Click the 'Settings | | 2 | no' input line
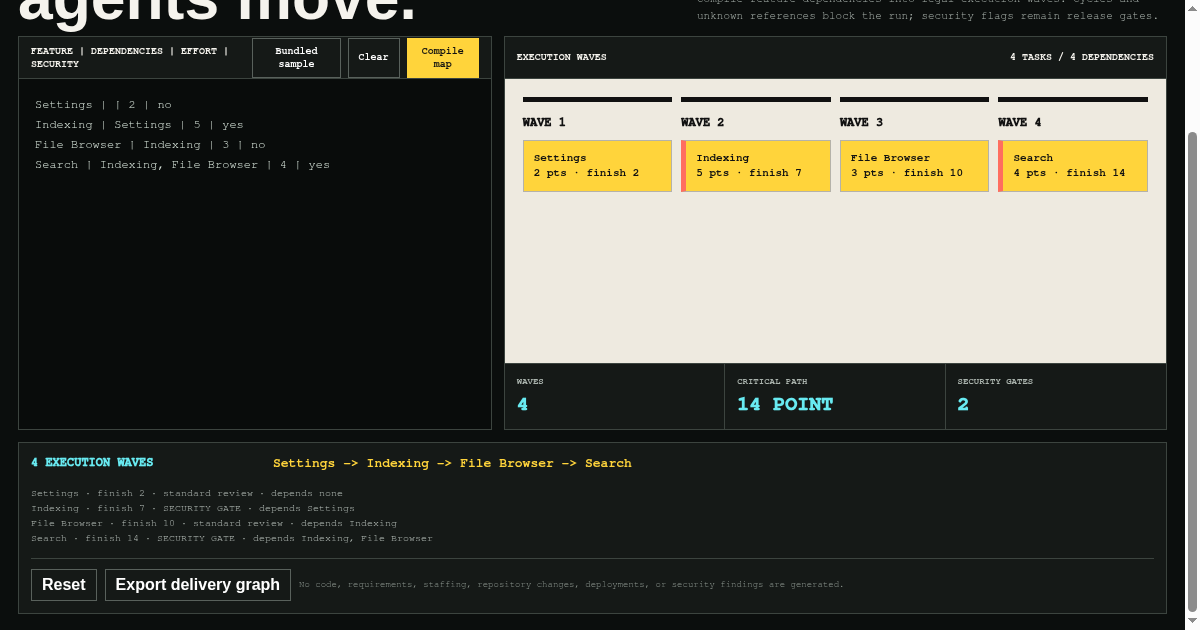 point(103,105)
